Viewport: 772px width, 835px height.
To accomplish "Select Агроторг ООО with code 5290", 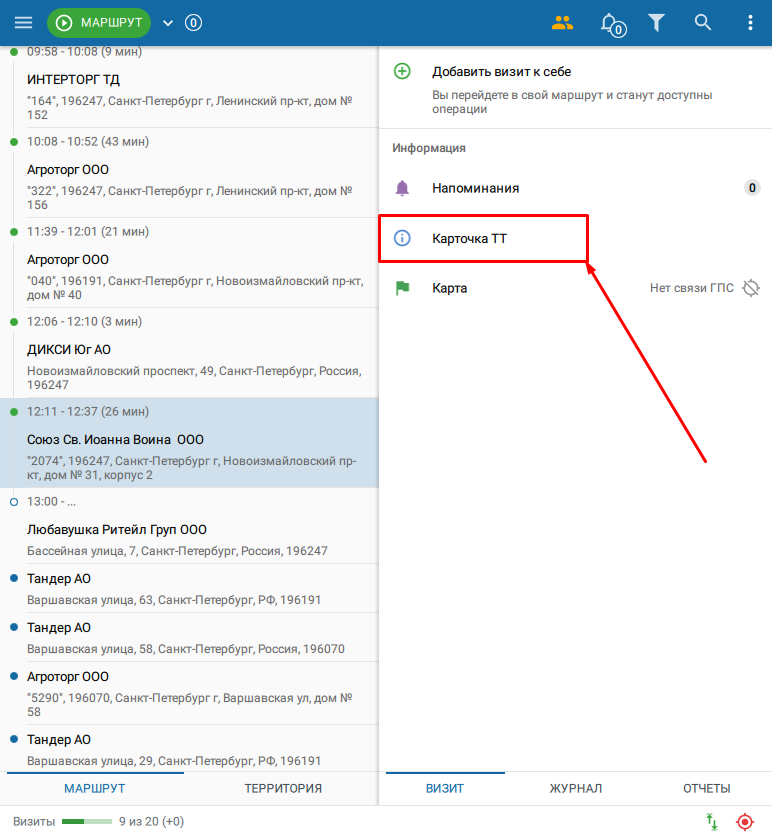I will 189,693.
